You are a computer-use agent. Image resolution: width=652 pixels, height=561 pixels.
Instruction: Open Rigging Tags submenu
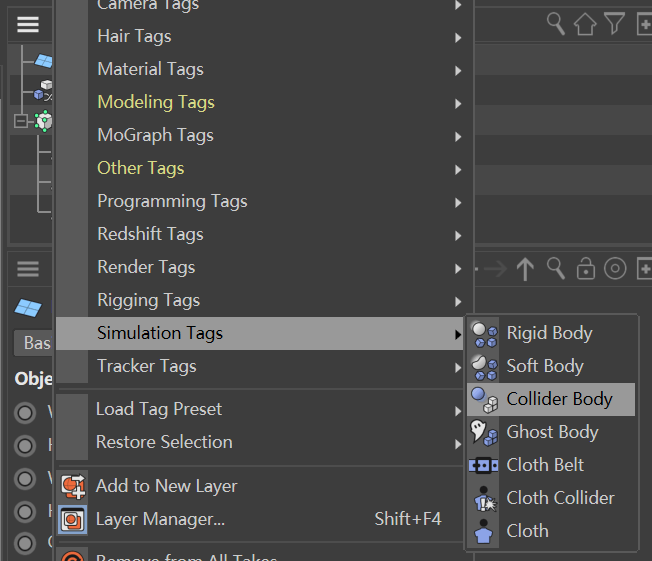[259, 300]
